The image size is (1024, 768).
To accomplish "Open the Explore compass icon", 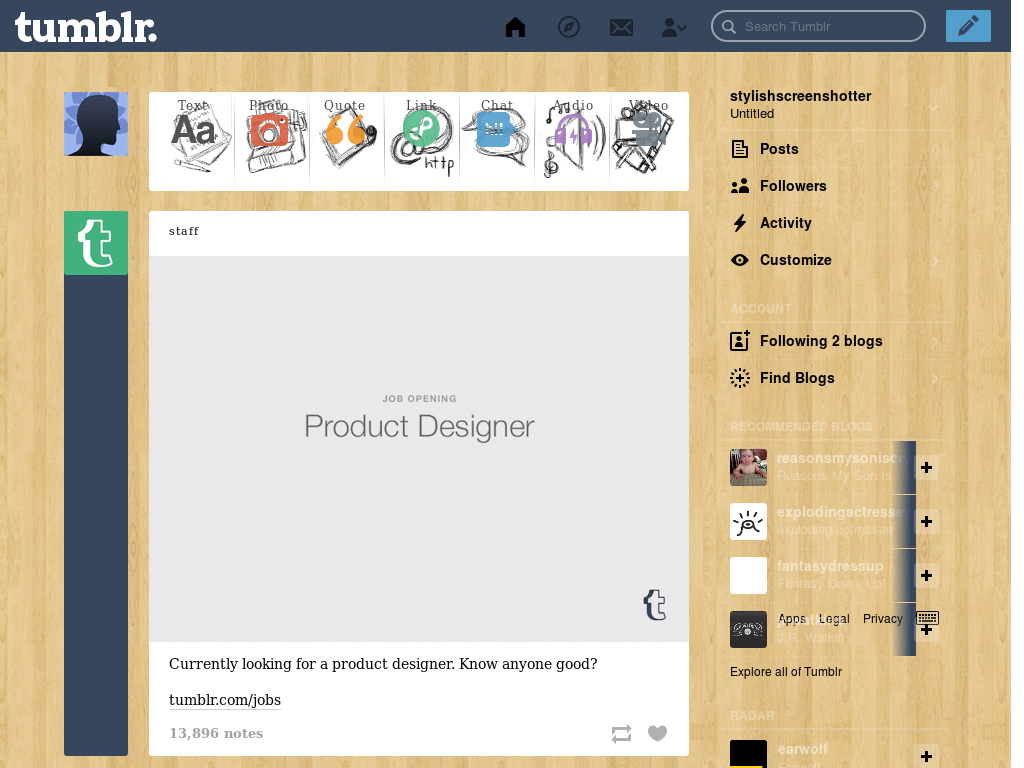I will 569,27.
